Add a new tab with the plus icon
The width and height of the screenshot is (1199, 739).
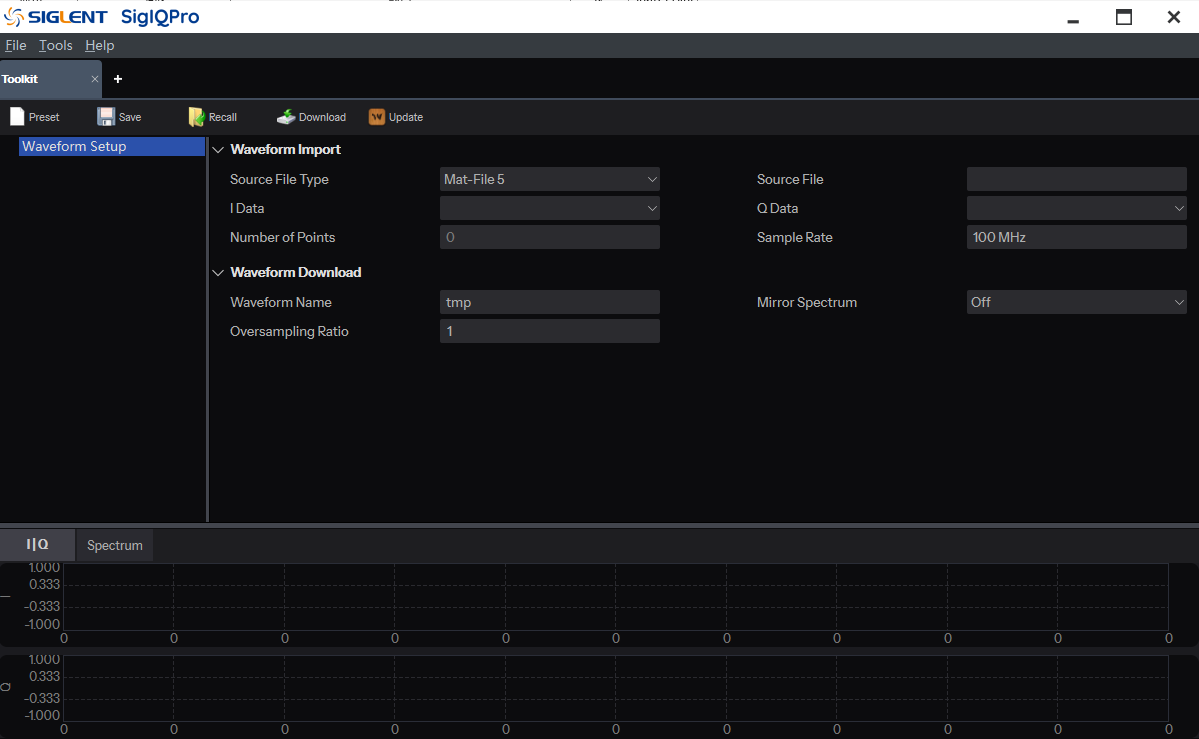tap(118, 79)
